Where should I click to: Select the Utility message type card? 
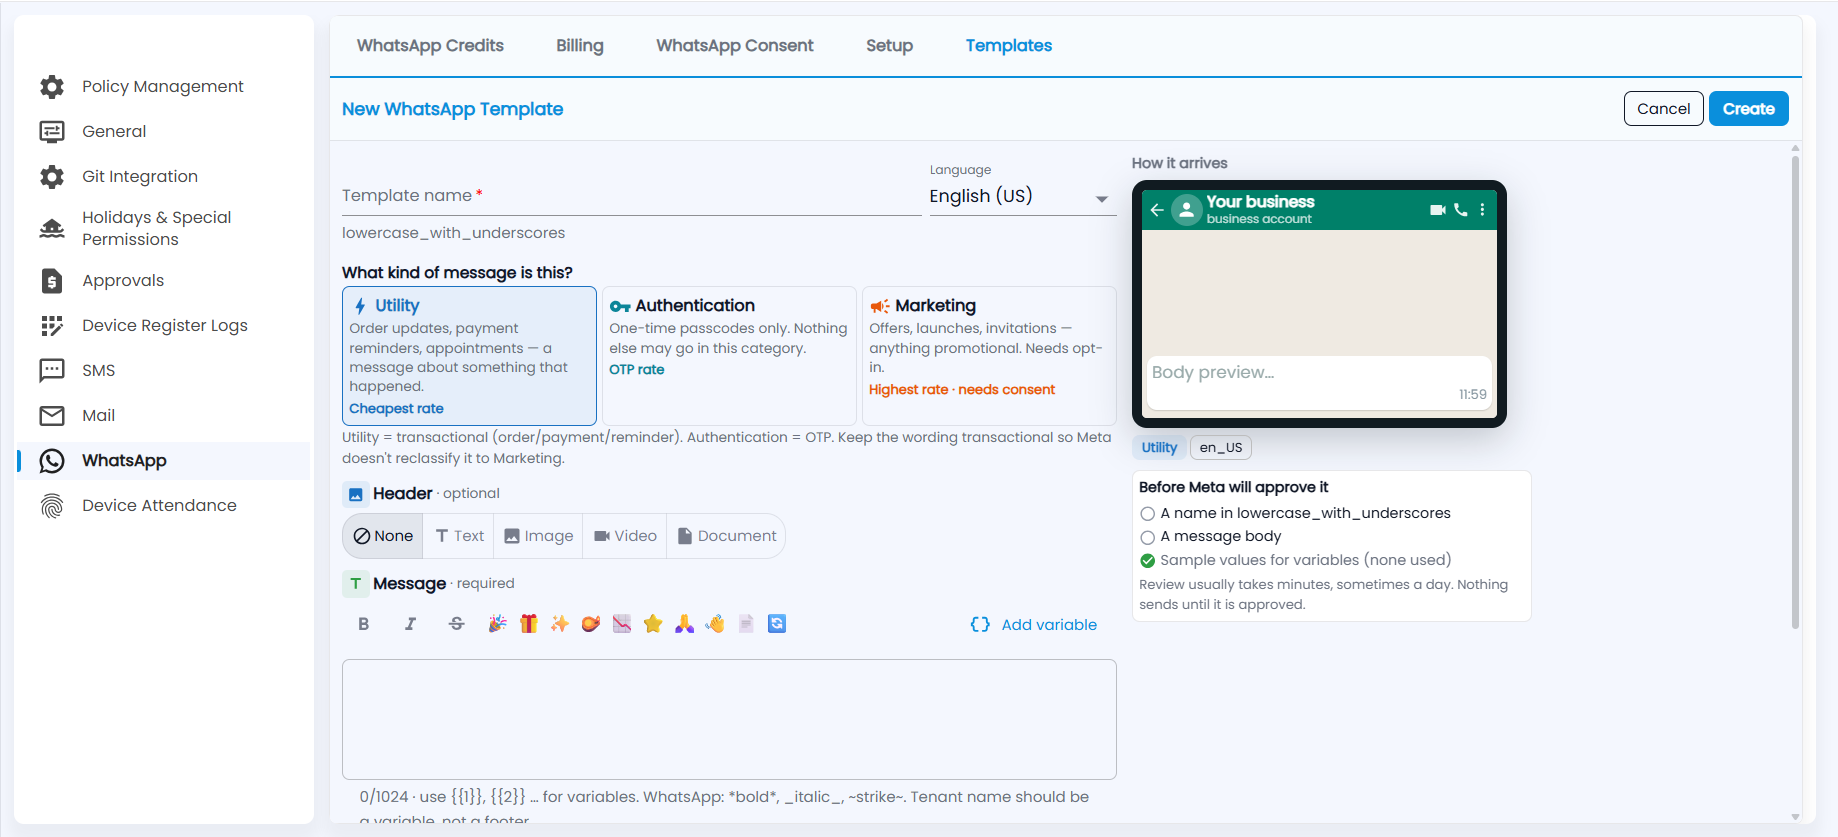tap(469, 356)
